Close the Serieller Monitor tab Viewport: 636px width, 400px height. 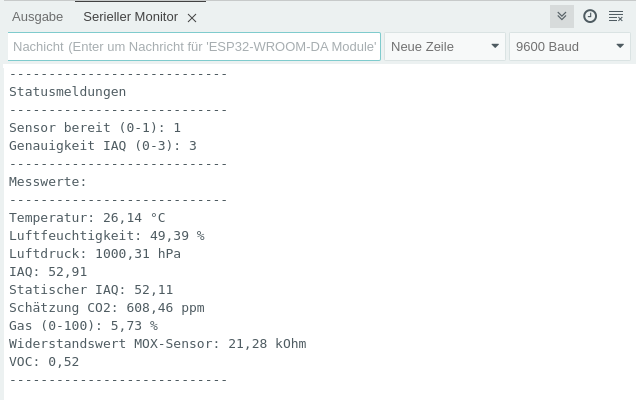point(192,18)
